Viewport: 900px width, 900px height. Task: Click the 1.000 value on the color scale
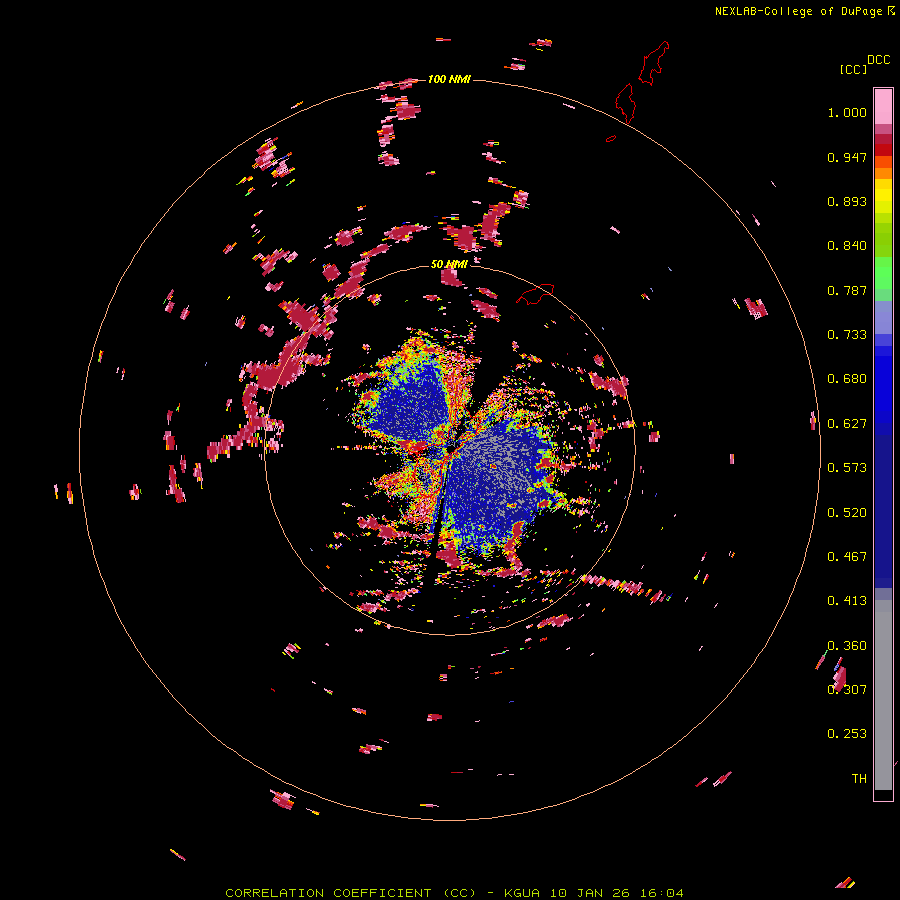[x=847, y=112]
